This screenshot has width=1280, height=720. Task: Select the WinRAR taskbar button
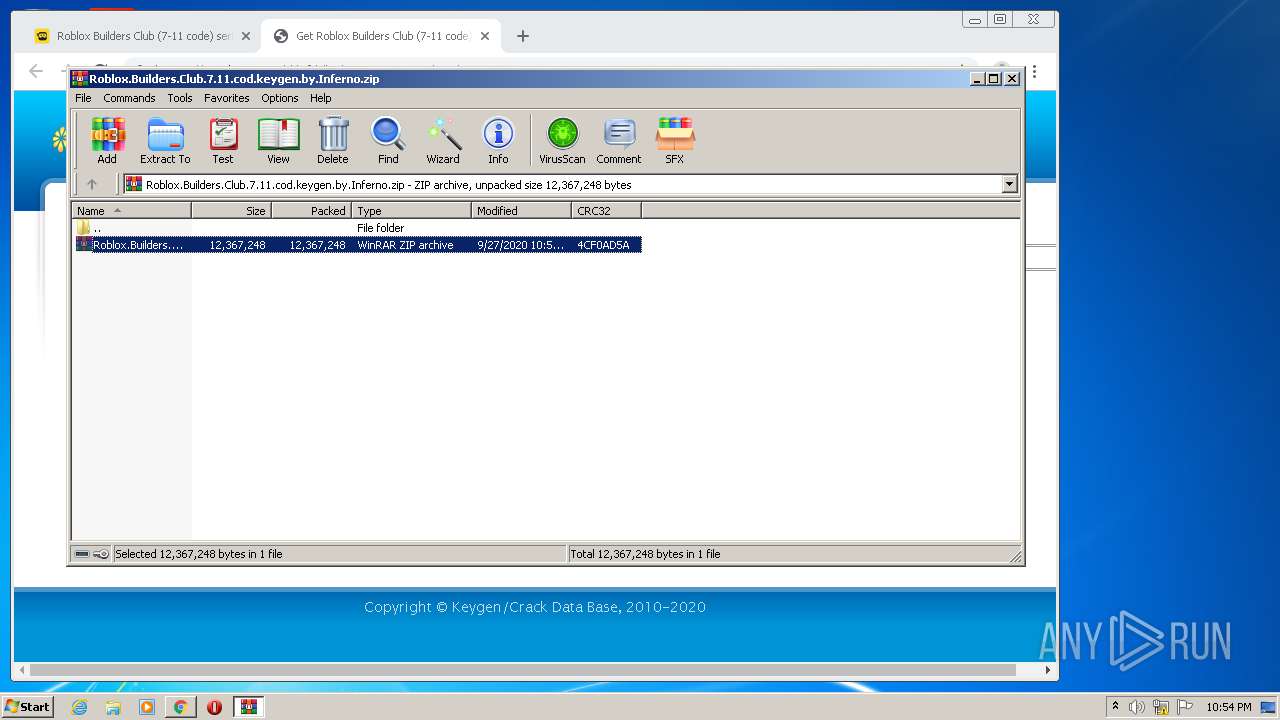(x=248, y=707)
